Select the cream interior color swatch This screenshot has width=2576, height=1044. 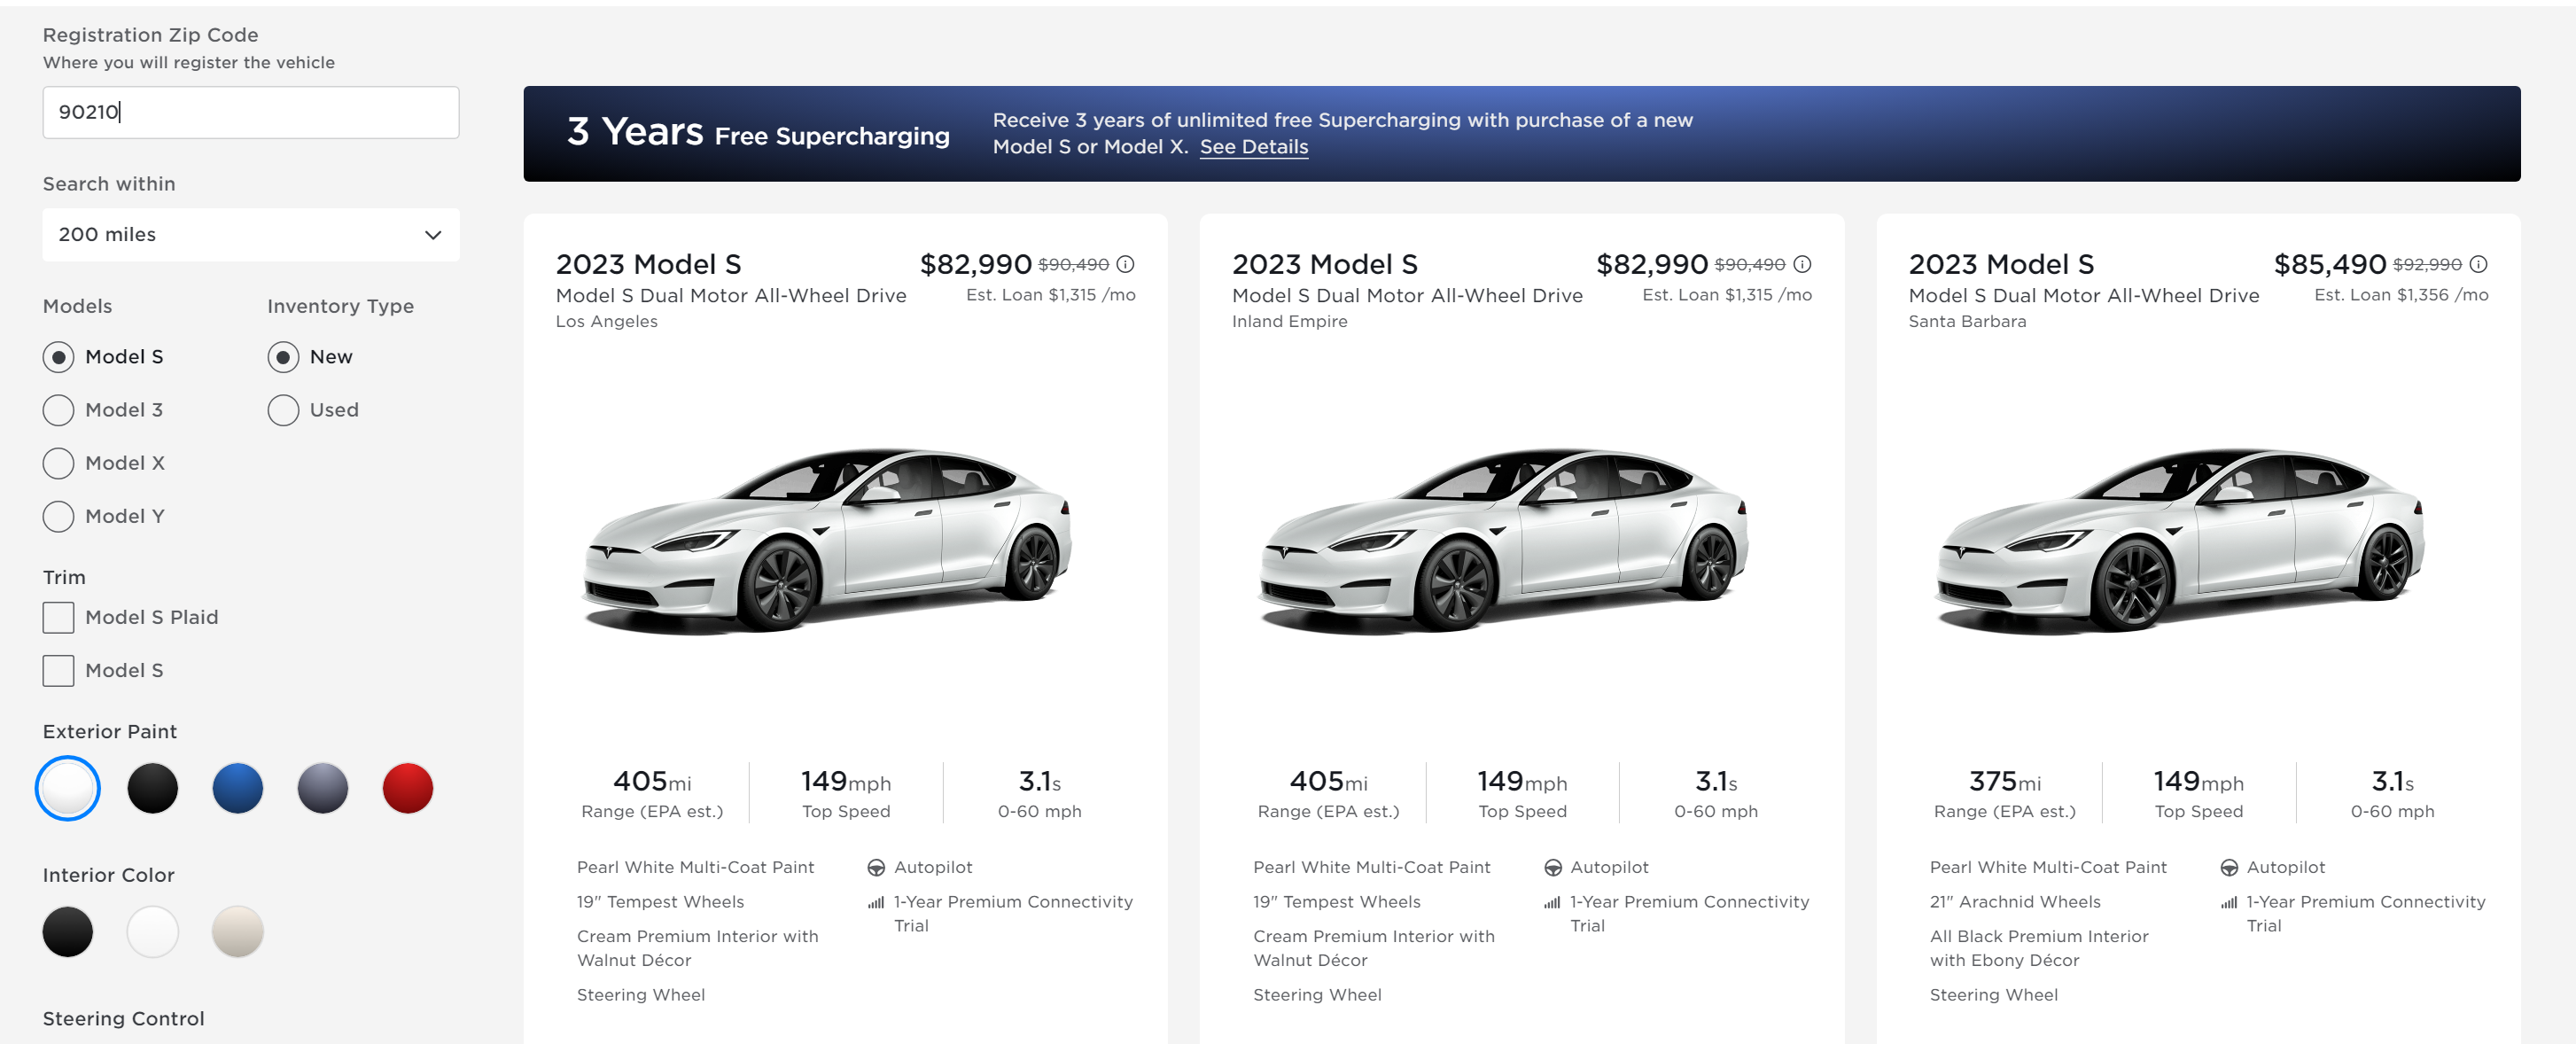[238, 931]
